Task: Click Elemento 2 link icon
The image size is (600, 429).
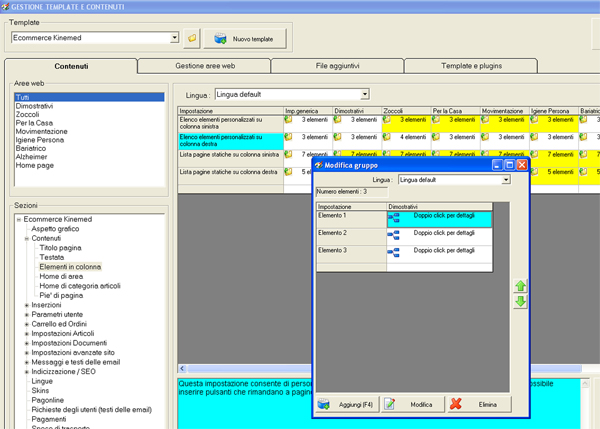Action: click(x=394, y=235)
